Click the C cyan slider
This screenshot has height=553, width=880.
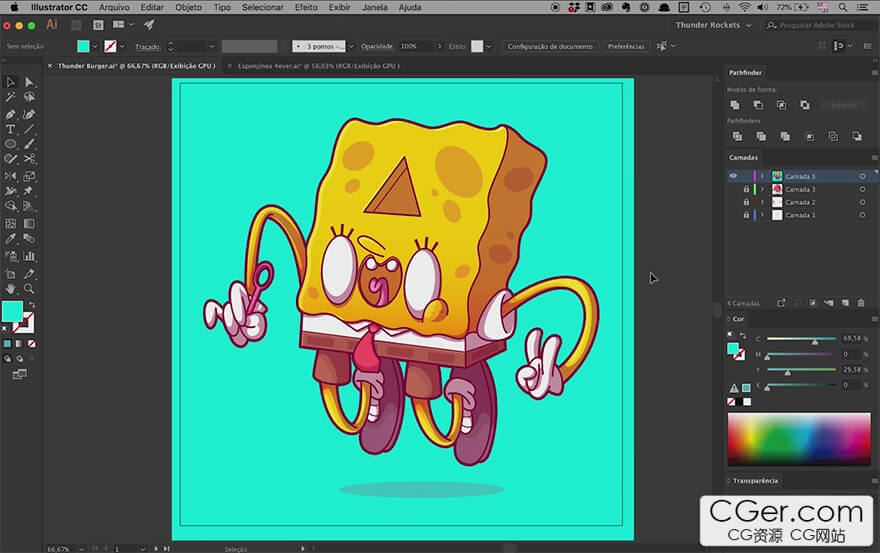(801, 339)
